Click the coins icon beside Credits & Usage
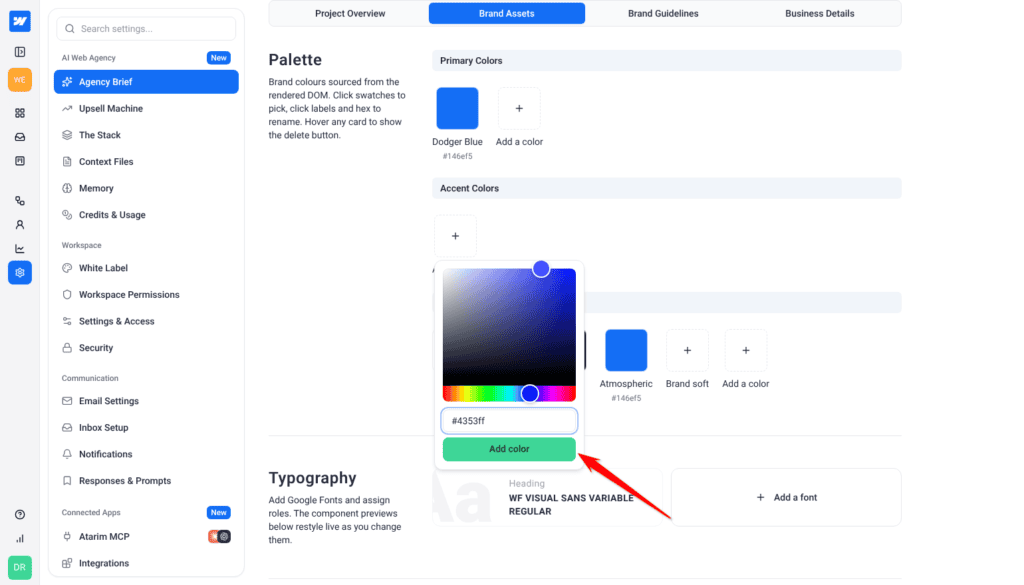Screen dimensions: 1024x585 [x=67, y=215]
